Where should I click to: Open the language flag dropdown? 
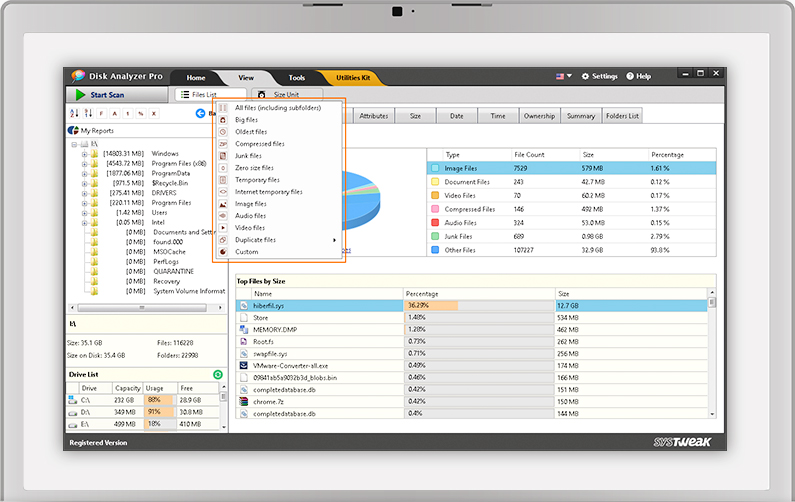click(563, 76)
